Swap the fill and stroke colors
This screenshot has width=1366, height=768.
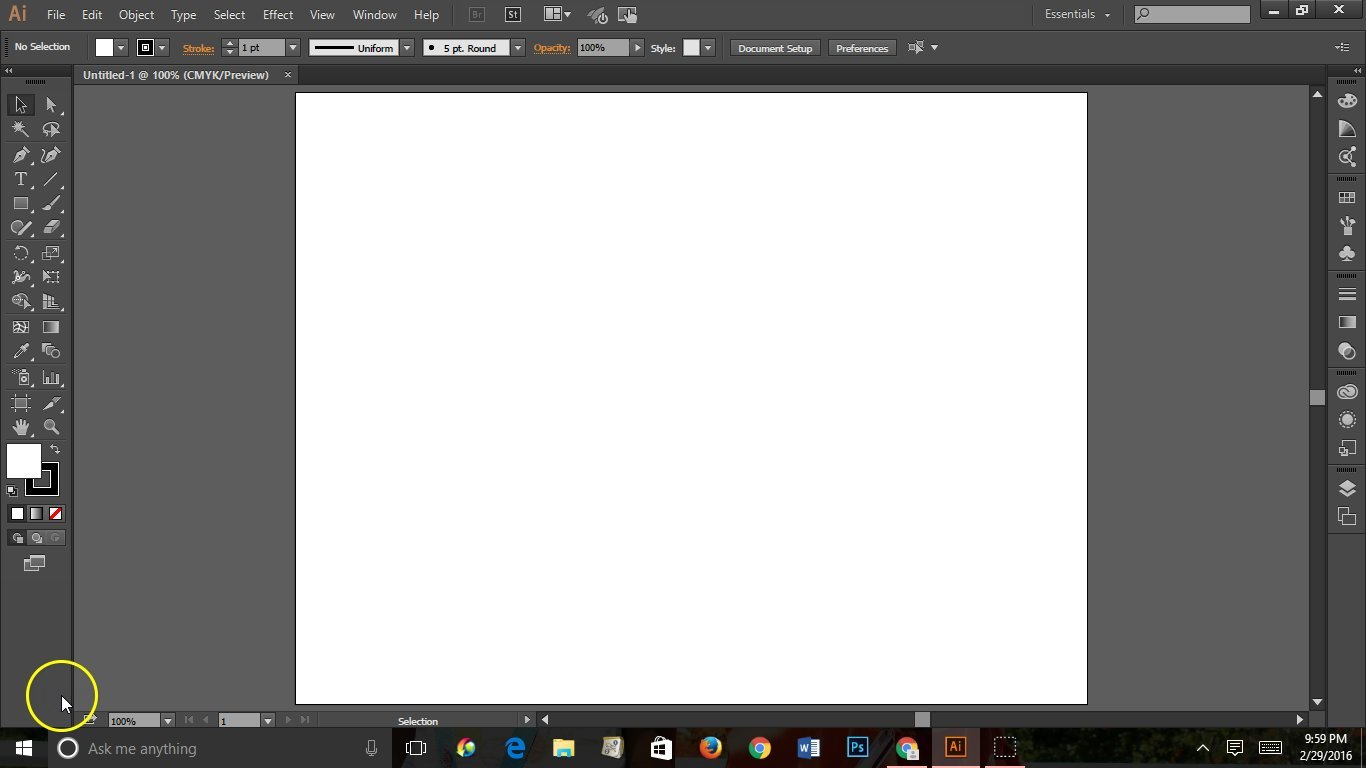(55, 449)
